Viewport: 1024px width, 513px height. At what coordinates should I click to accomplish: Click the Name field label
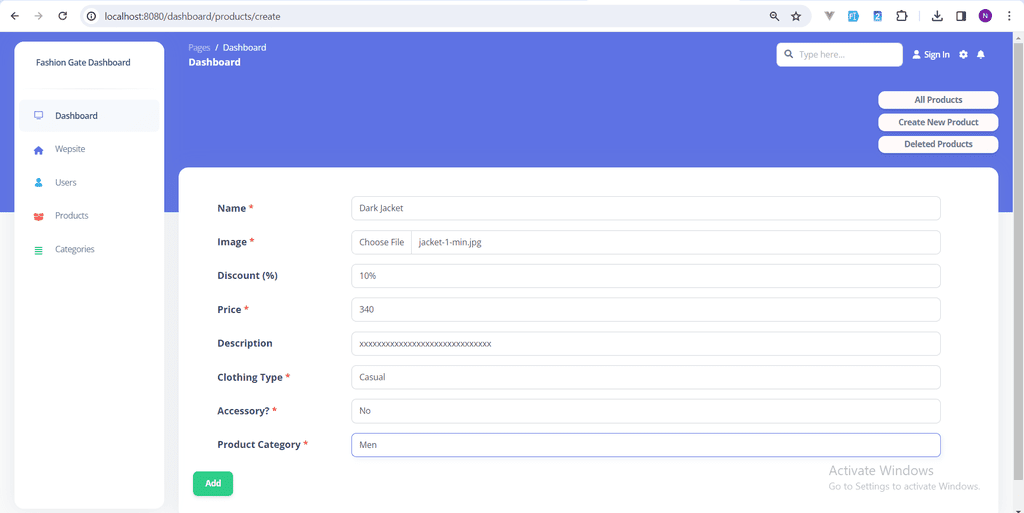pyautogui.click(x=235, y=208)
